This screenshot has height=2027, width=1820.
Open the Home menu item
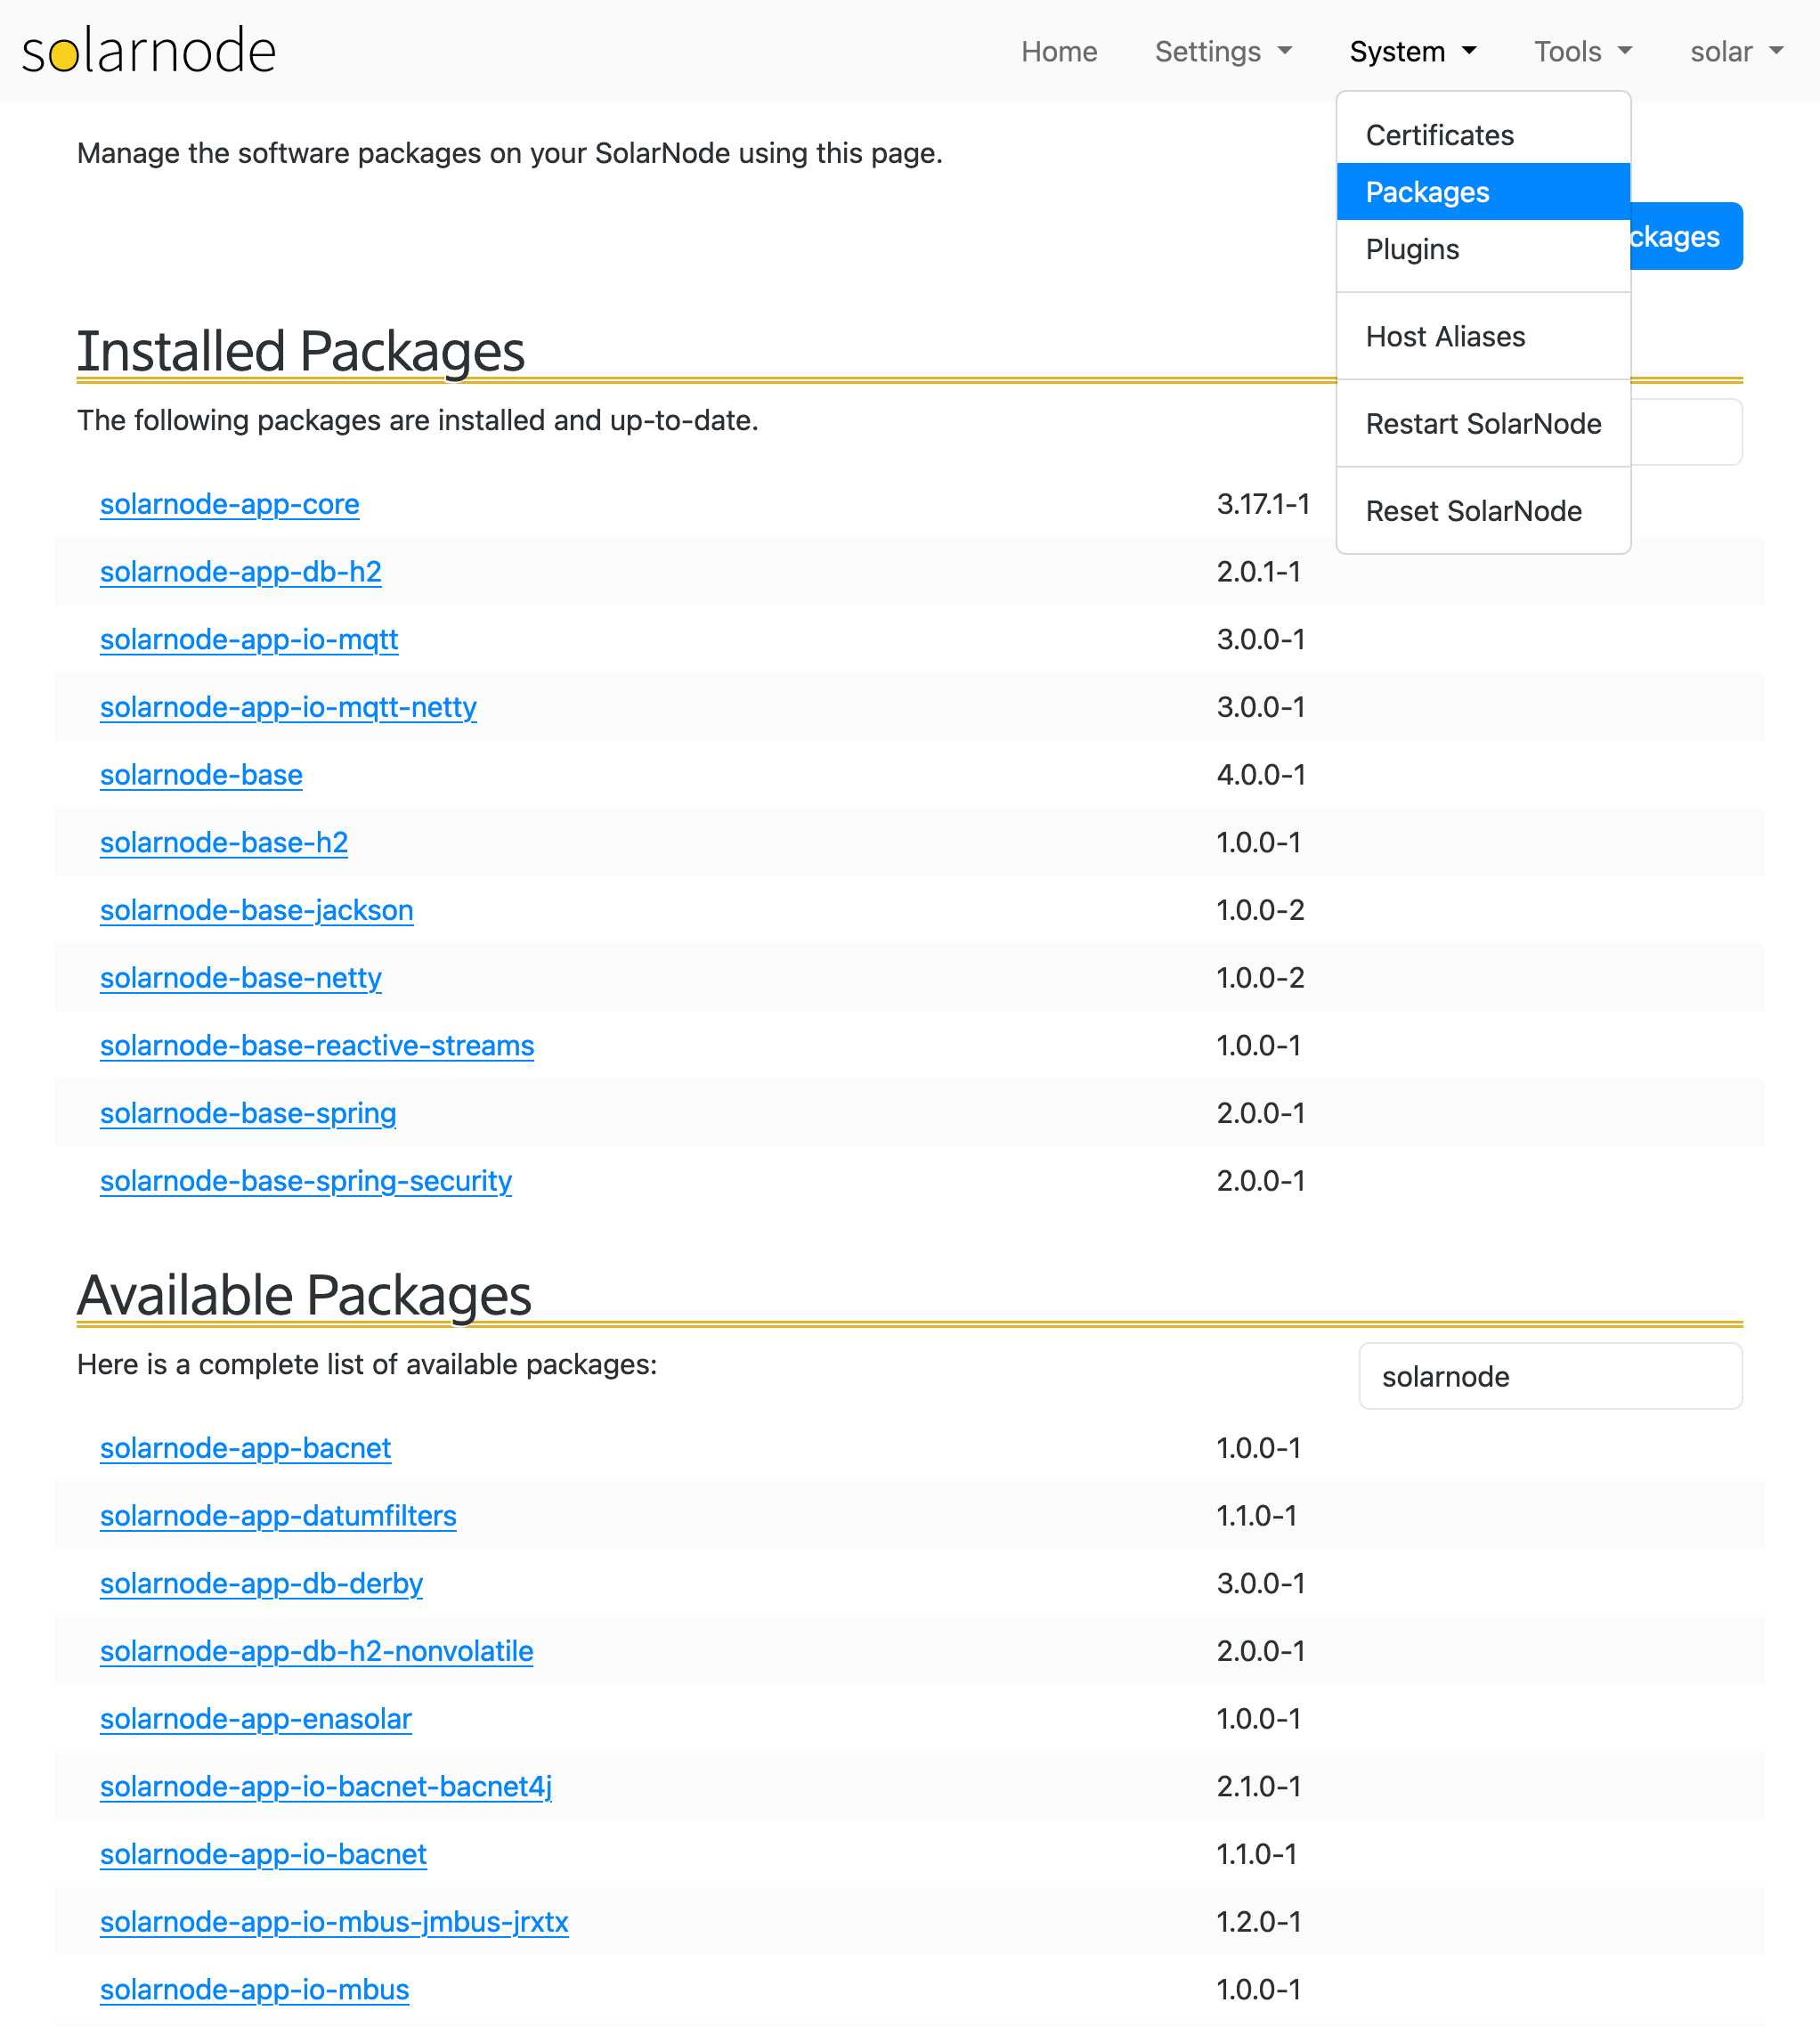coord(1058,51)
